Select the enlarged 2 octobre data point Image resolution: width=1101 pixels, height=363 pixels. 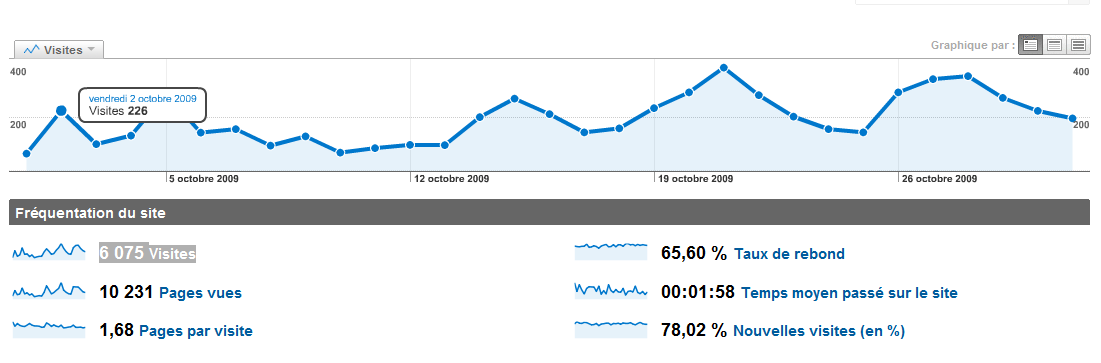click(x=61, y=110)
